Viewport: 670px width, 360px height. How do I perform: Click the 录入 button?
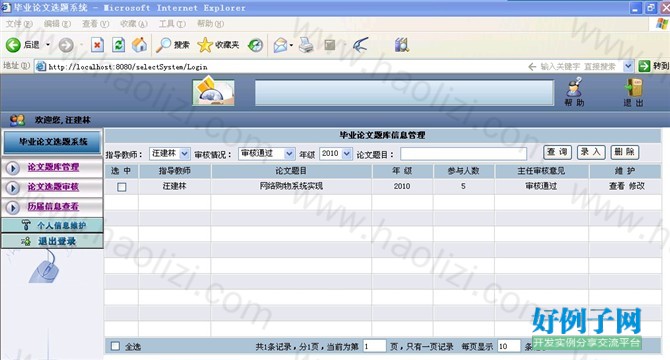591,152
